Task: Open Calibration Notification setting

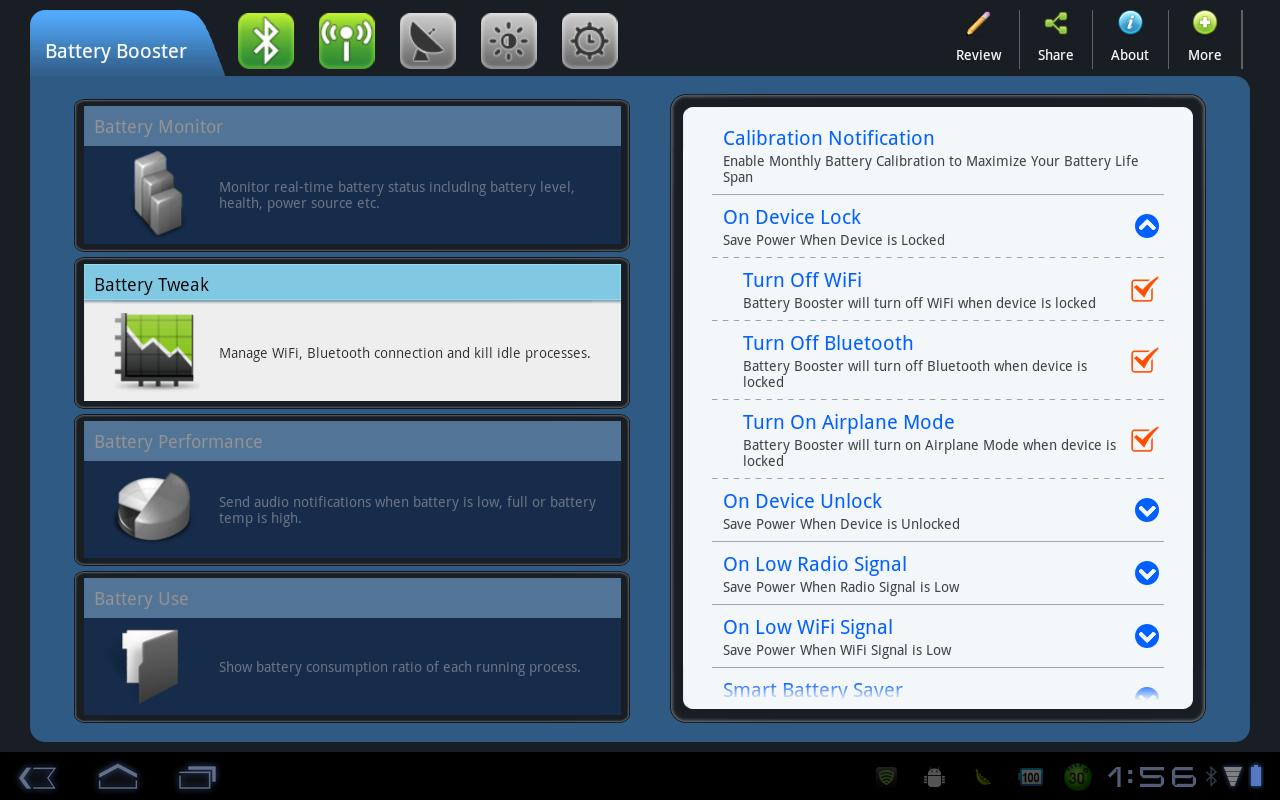Action: pyautogui.click(x=938, y=156)
